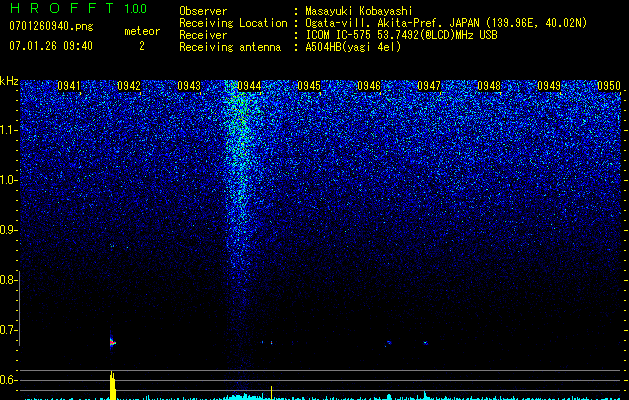Click the thin yellow spike past 0944
629x400 pixels.
point(272,393)
